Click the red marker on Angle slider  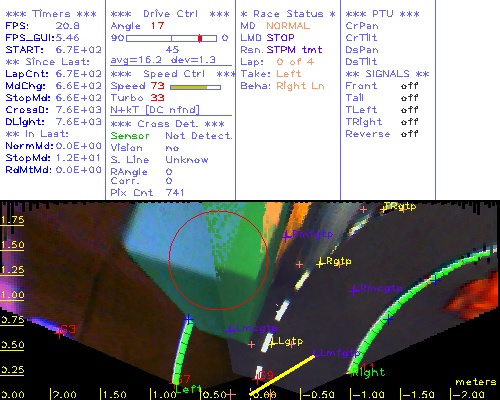click(200, 38)
